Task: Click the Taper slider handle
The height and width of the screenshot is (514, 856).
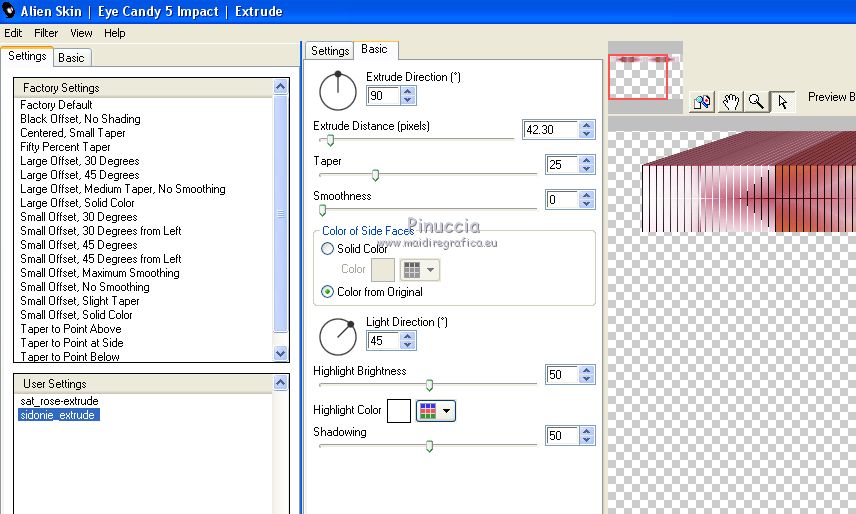Action: click(375, 175)
